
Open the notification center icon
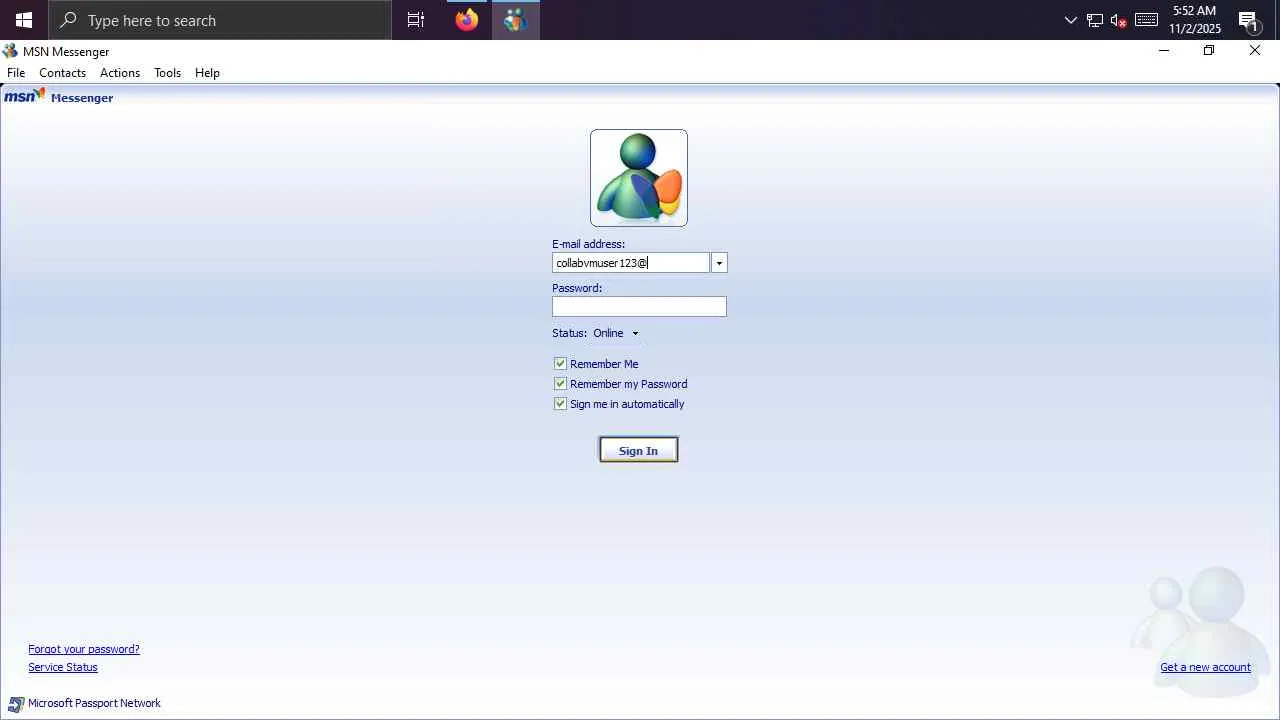coord(1249,20)
